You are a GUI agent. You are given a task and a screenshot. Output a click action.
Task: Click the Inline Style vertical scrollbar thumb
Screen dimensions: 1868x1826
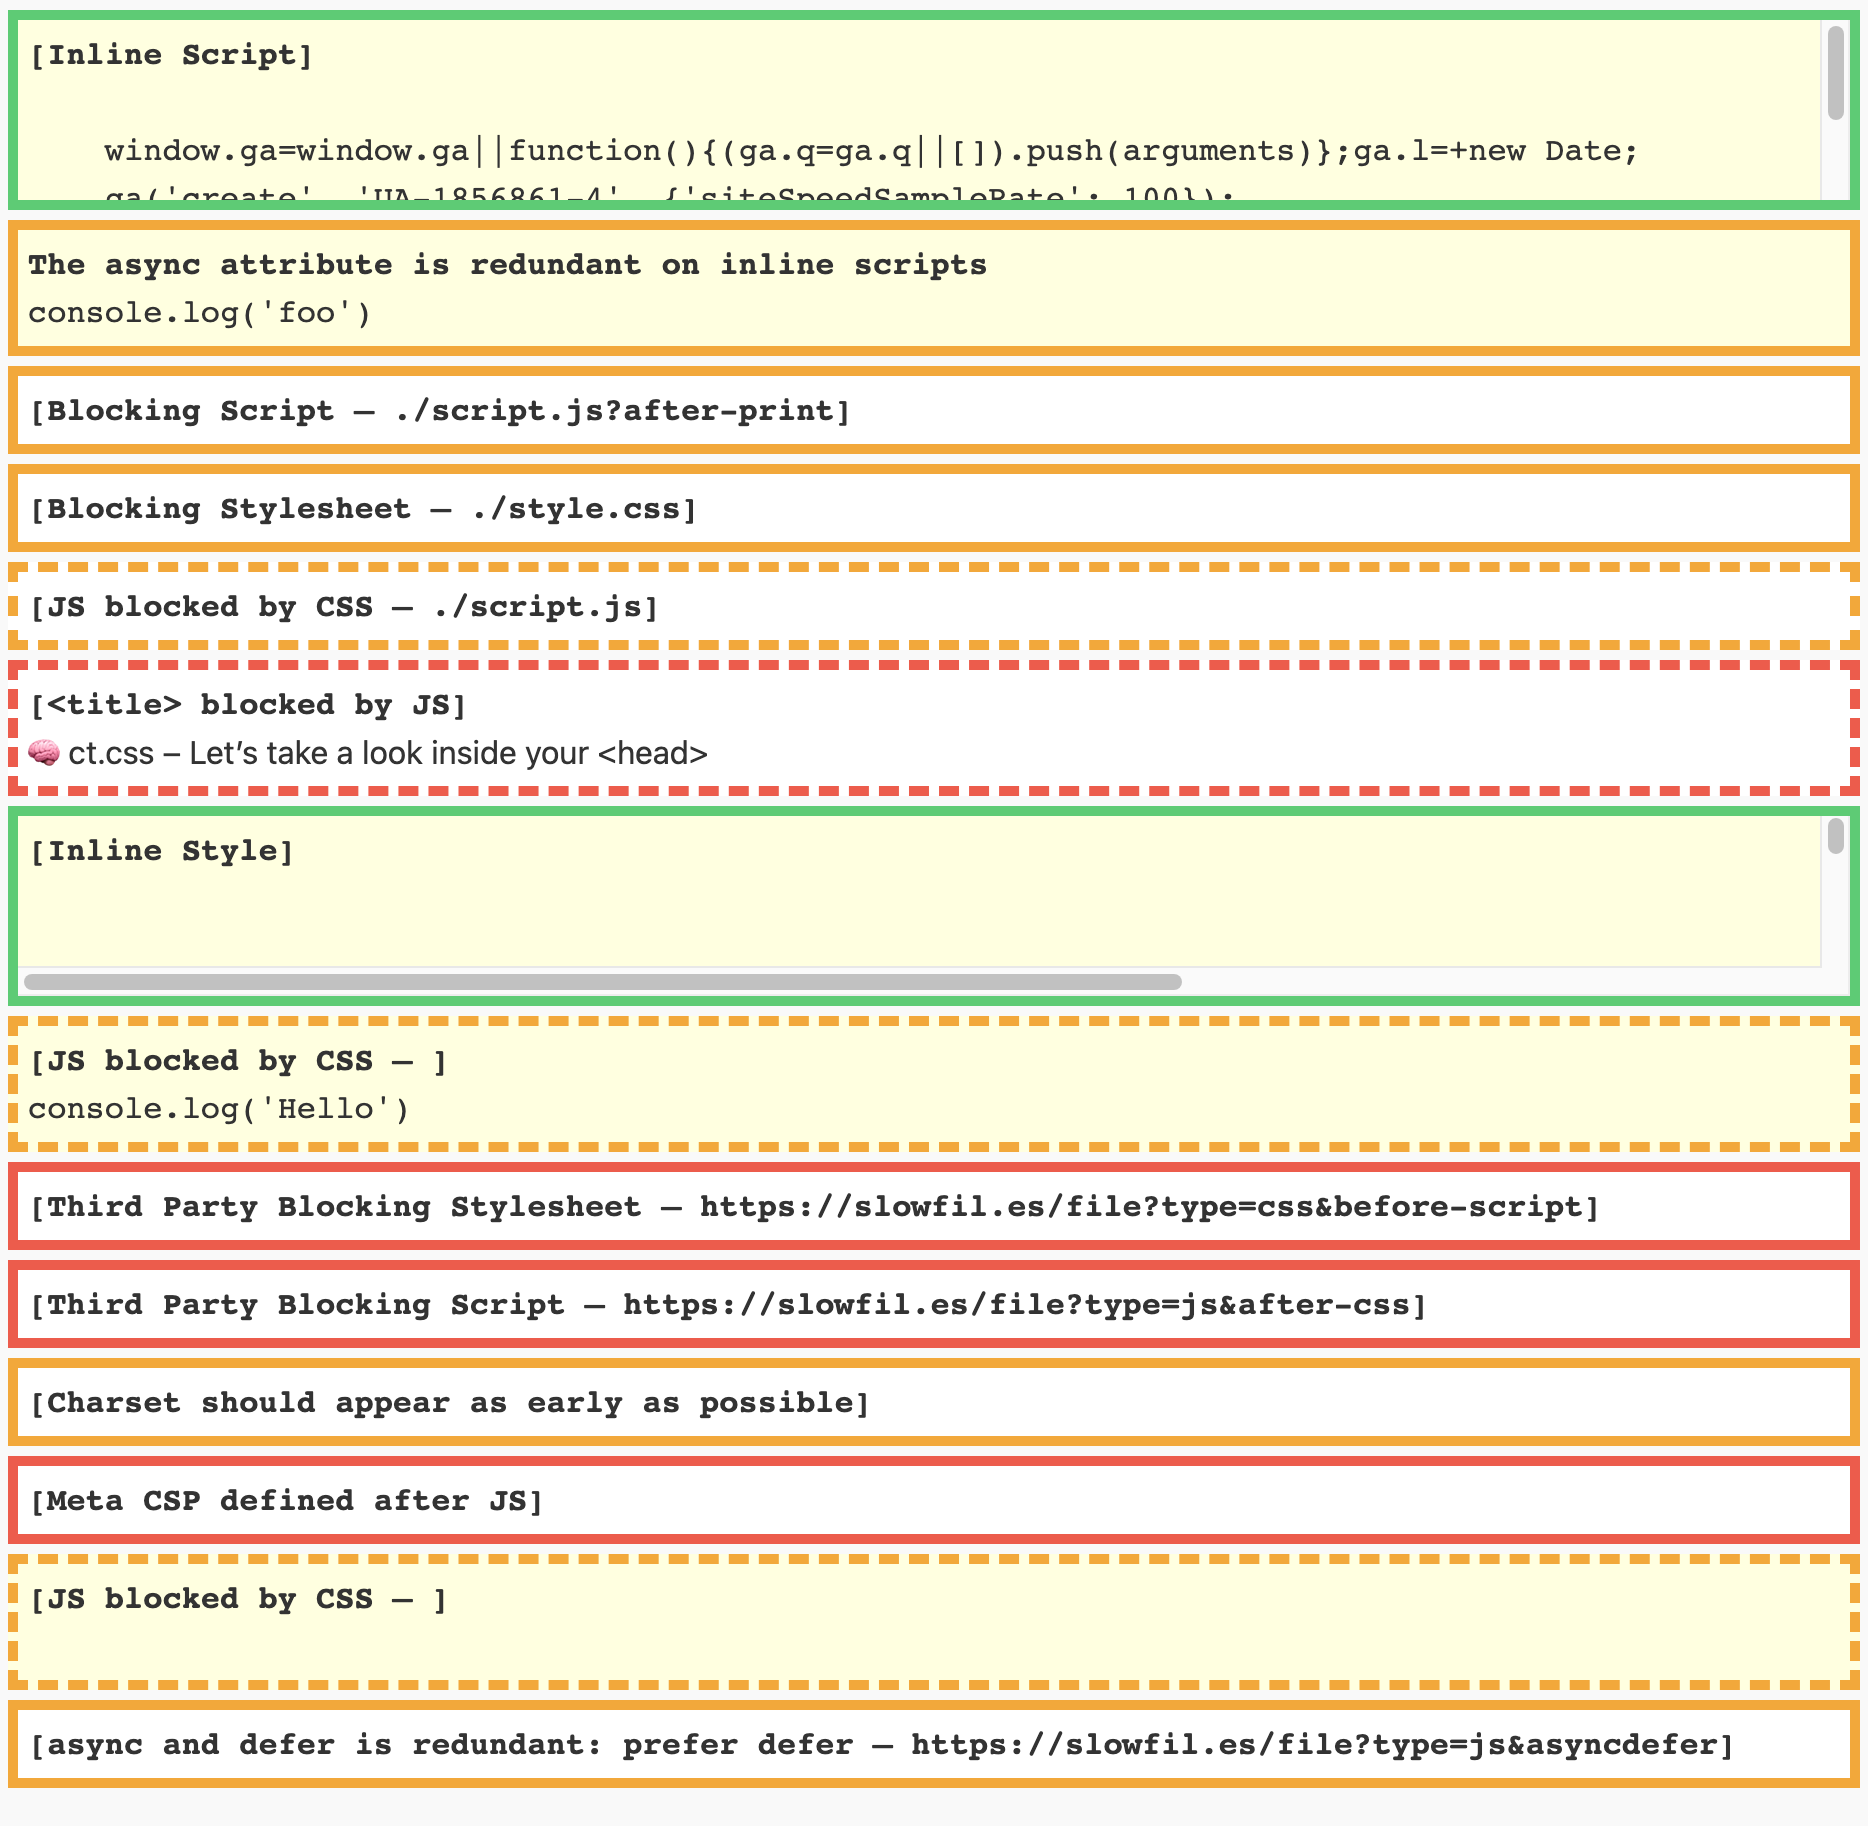[x=1835, y=836]
